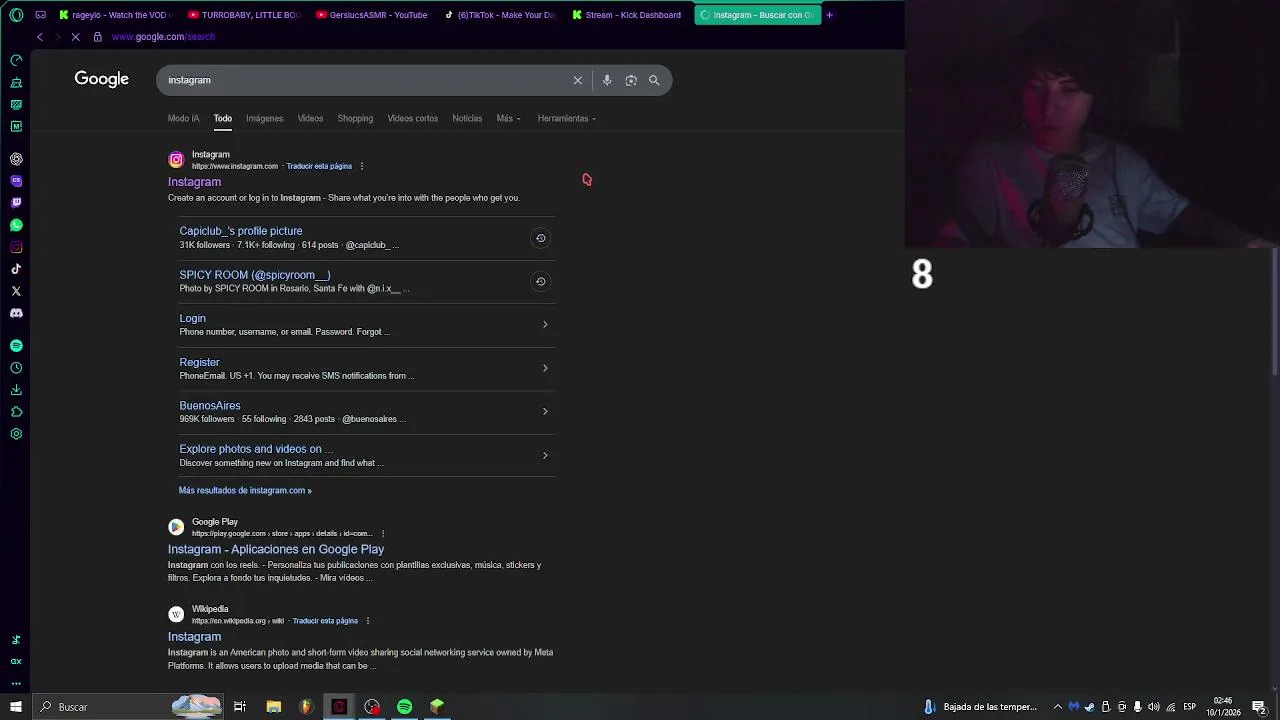
Task: Click the magnifier search button
Action: 654,80
